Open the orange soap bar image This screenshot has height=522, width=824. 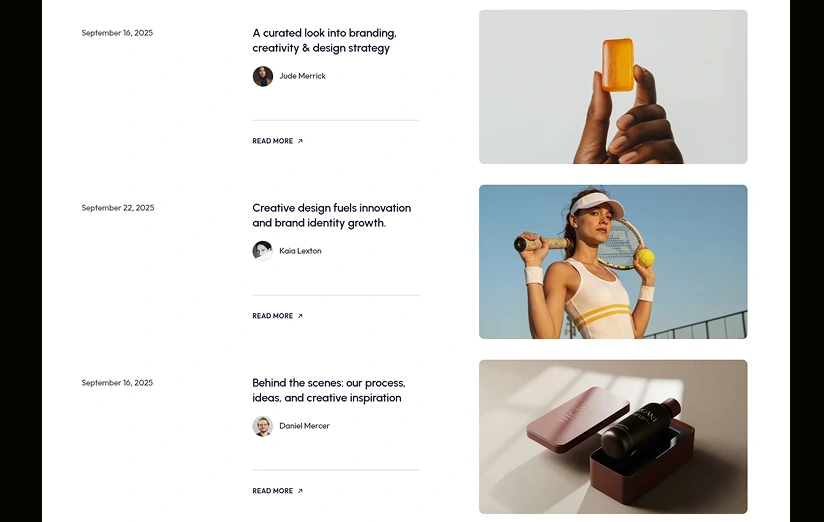click(613, 87)
